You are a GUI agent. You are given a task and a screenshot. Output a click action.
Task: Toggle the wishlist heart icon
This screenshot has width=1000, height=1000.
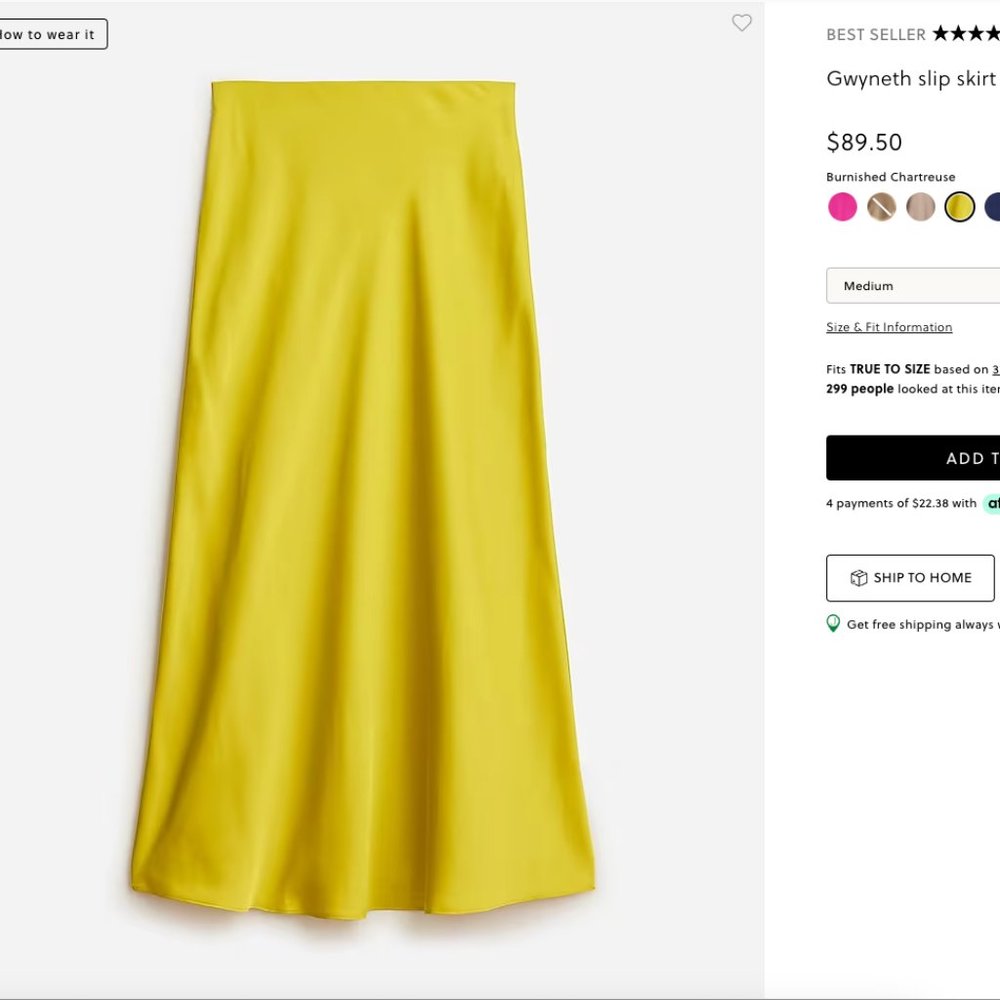742,23
